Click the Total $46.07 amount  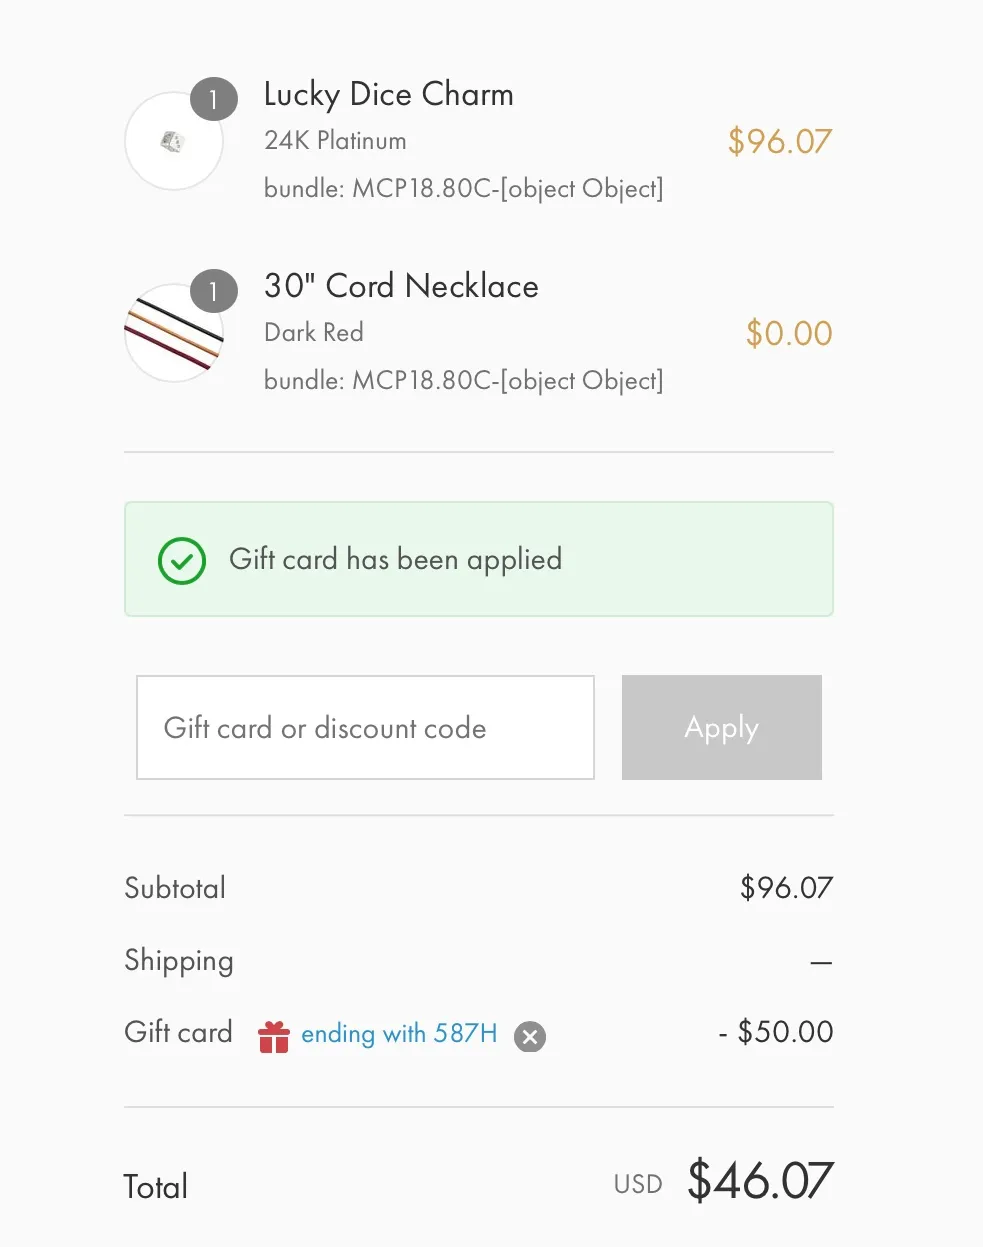click(760, 1181)
